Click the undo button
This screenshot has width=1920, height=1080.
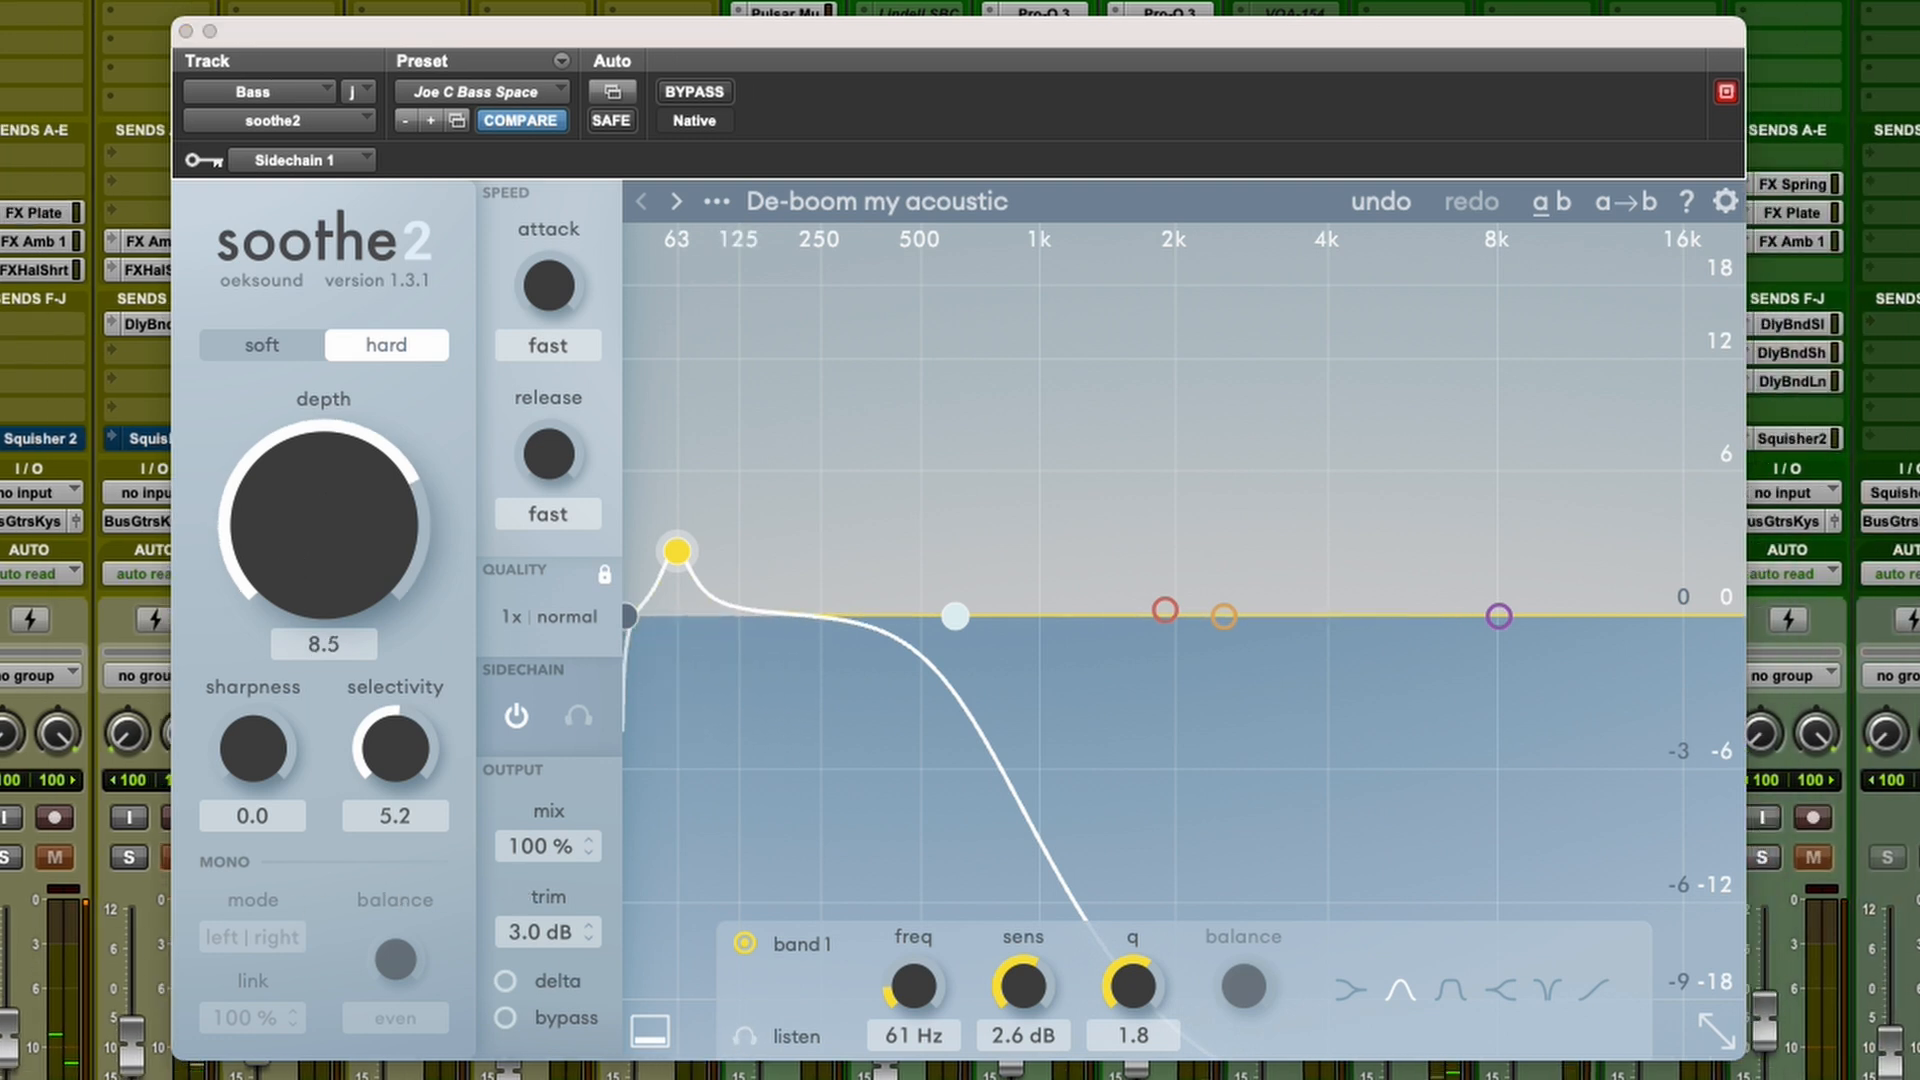1381,201
